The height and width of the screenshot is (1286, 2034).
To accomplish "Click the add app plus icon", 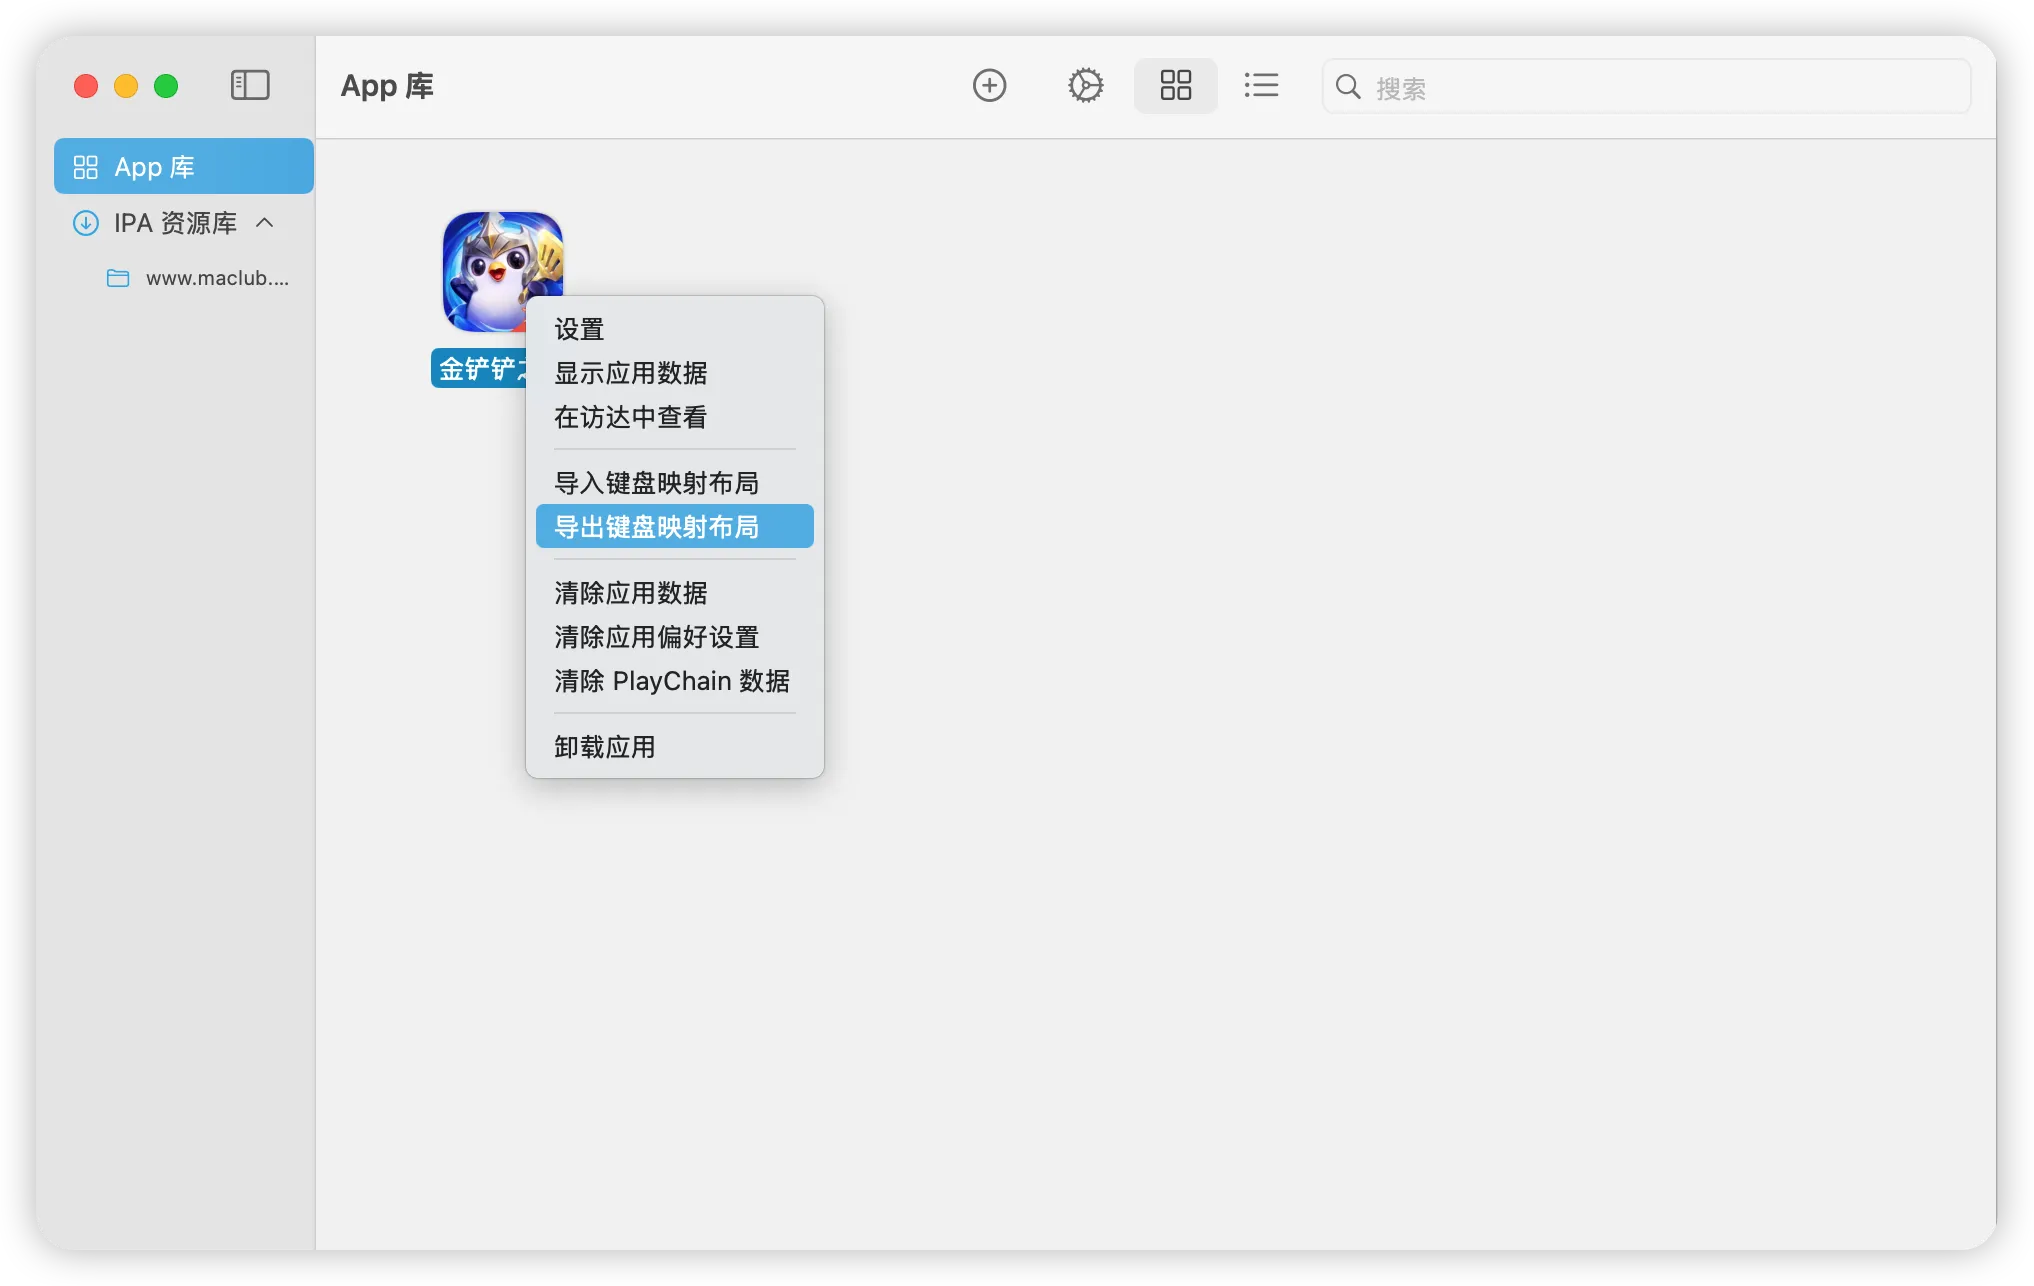I will (x=989, y=85).
